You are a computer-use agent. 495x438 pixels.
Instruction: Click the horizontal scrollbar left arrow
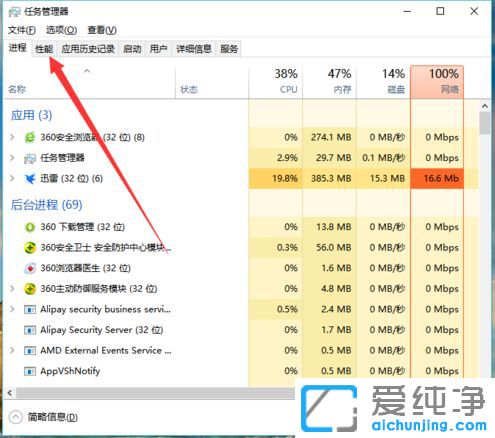pyautogui.click(x=10, y=393)
